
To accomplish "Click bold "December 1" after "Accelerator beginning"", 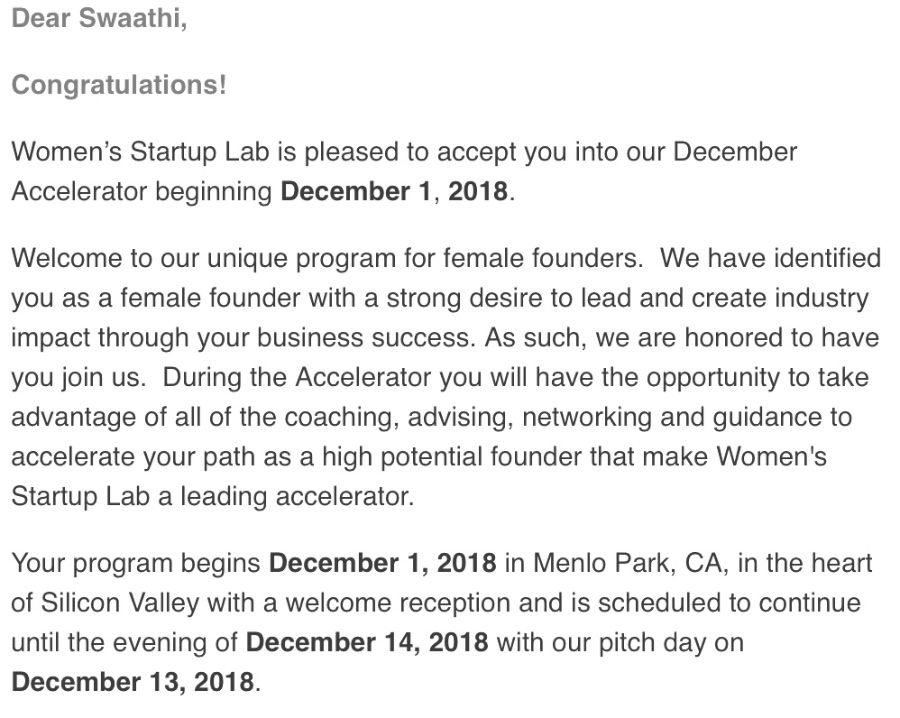I will tap(355, 192).
